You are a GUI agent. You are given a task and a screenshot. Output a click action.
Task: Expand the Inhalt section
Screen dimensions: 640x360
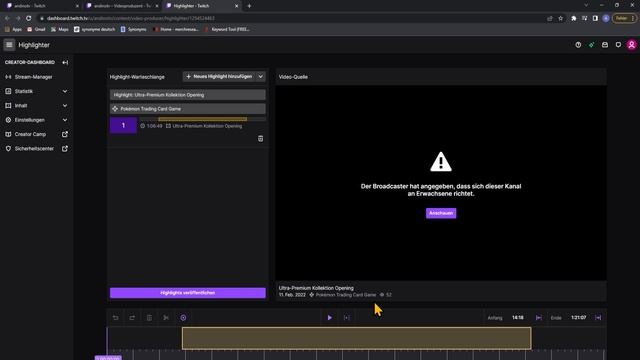65,106
